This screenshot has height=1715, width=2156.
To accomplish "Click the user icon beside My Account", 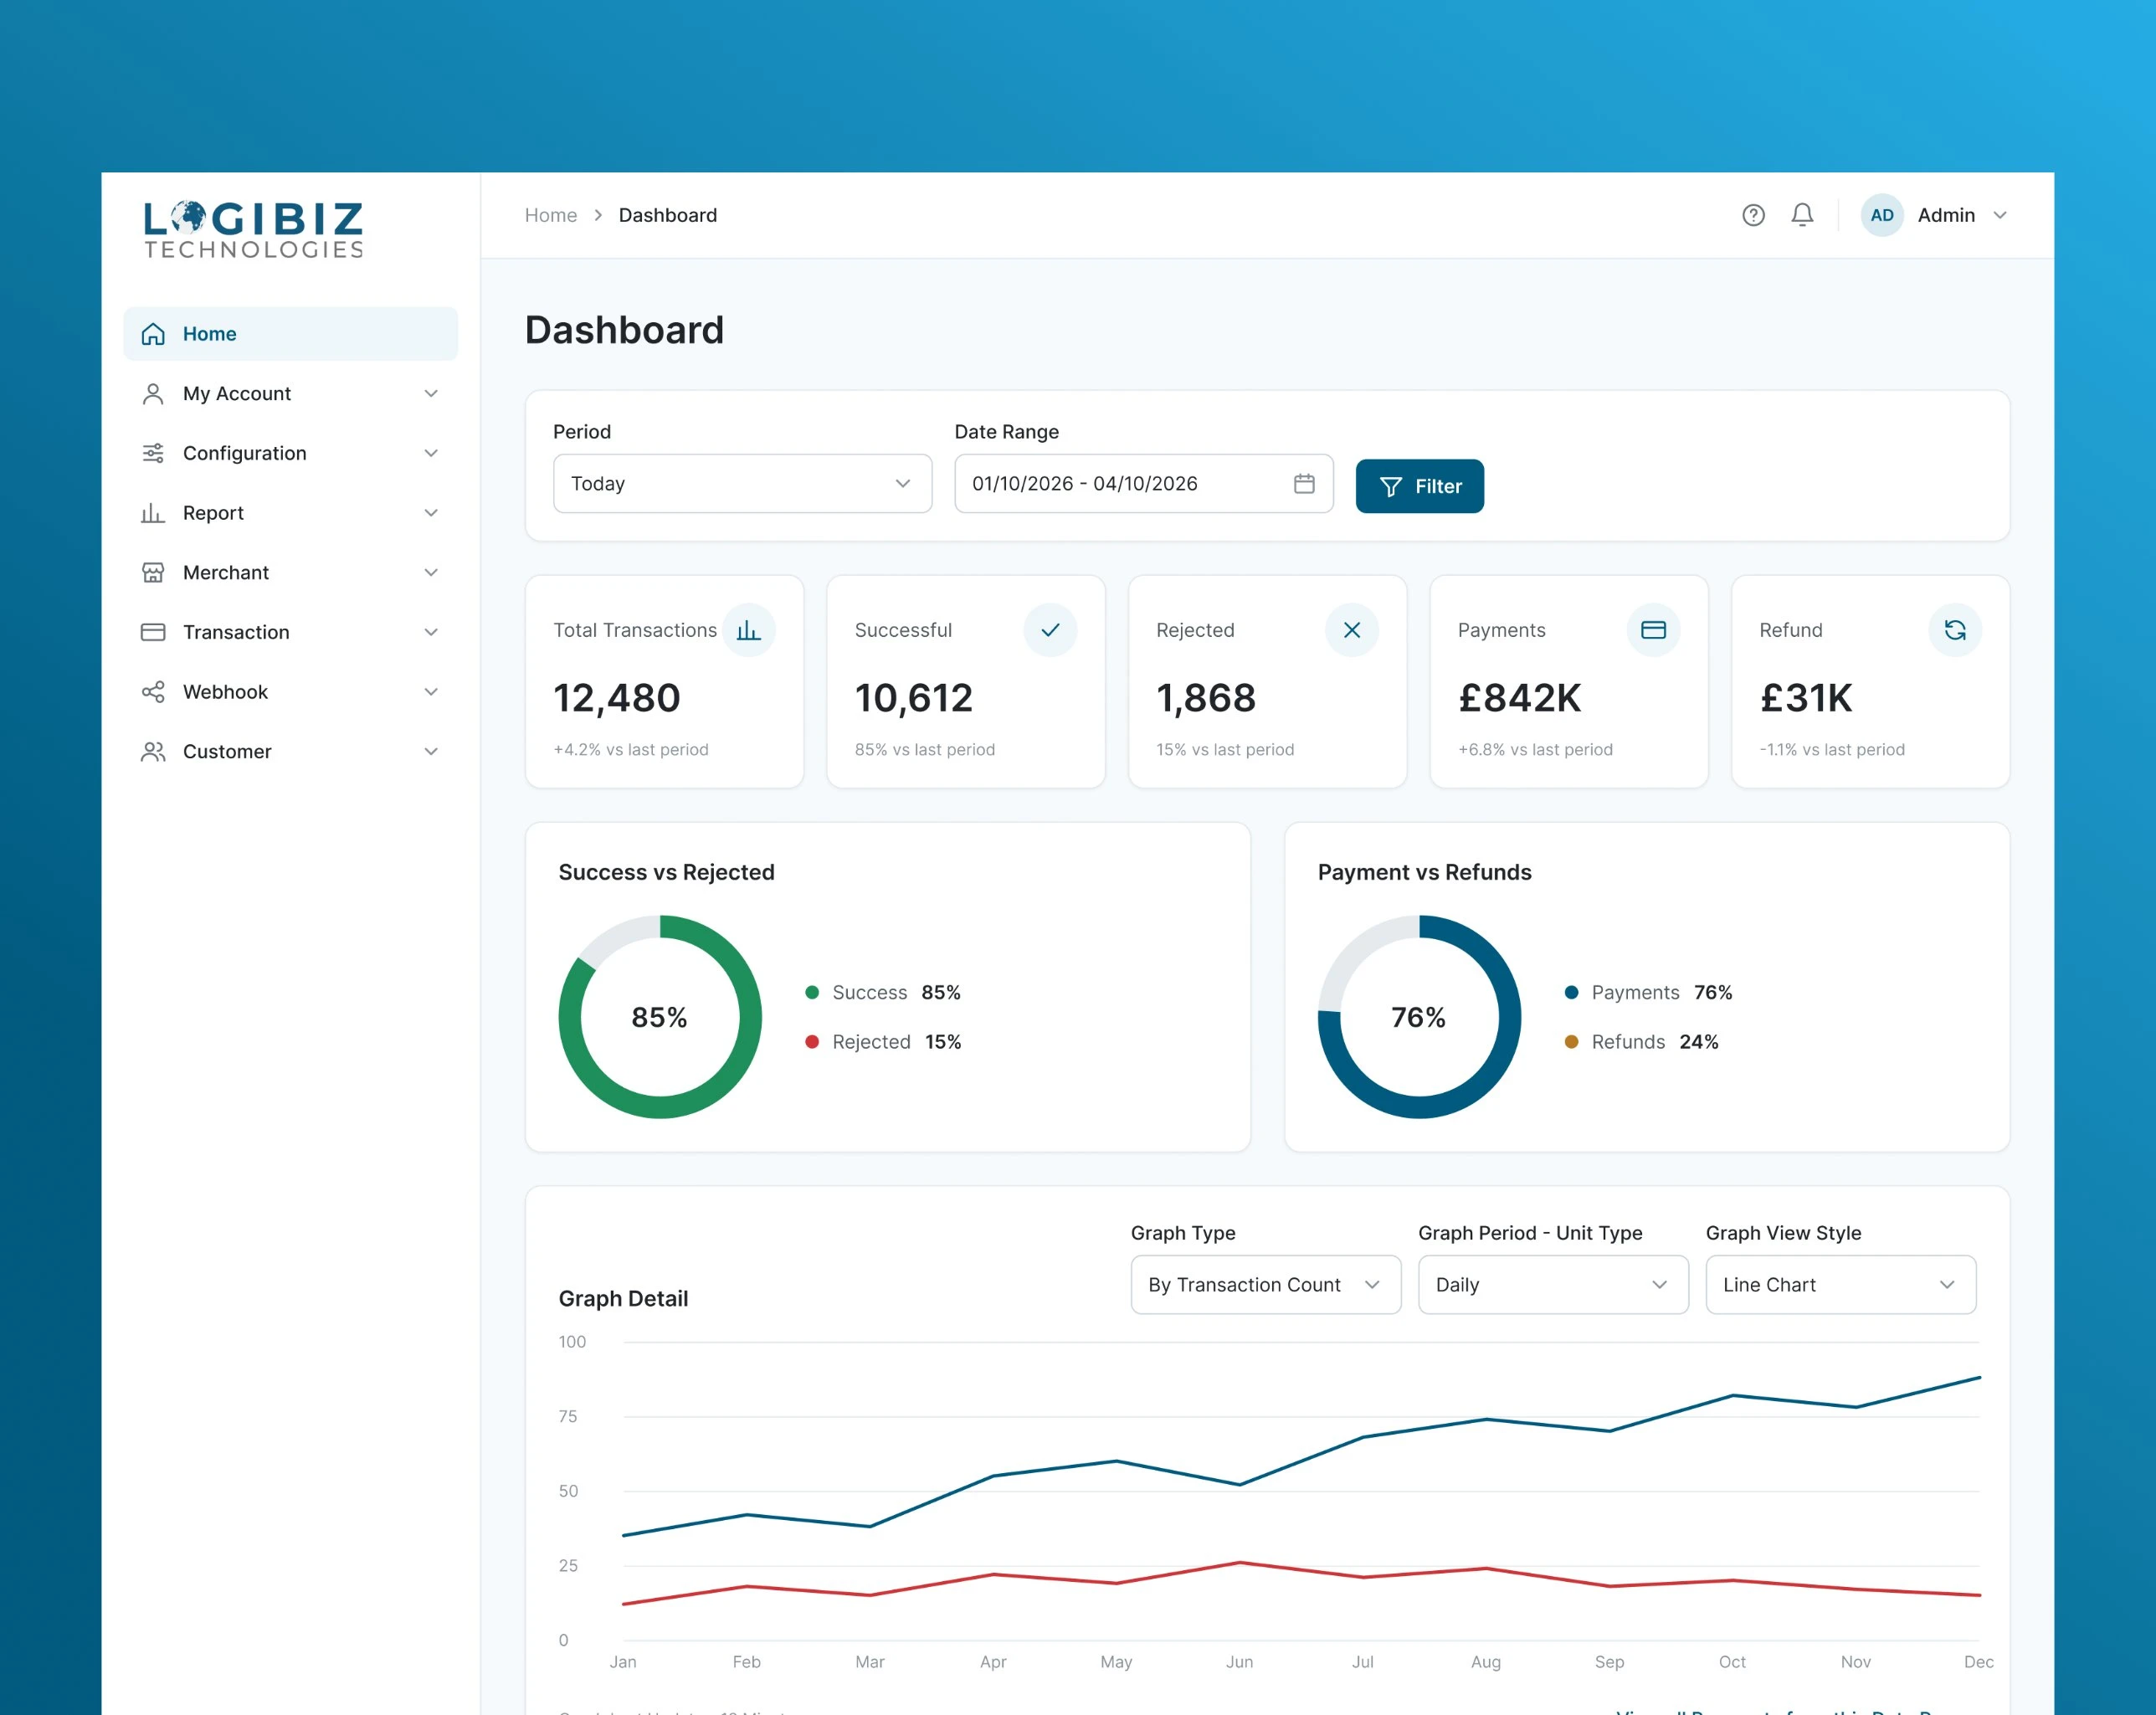I will click(153, 394).
